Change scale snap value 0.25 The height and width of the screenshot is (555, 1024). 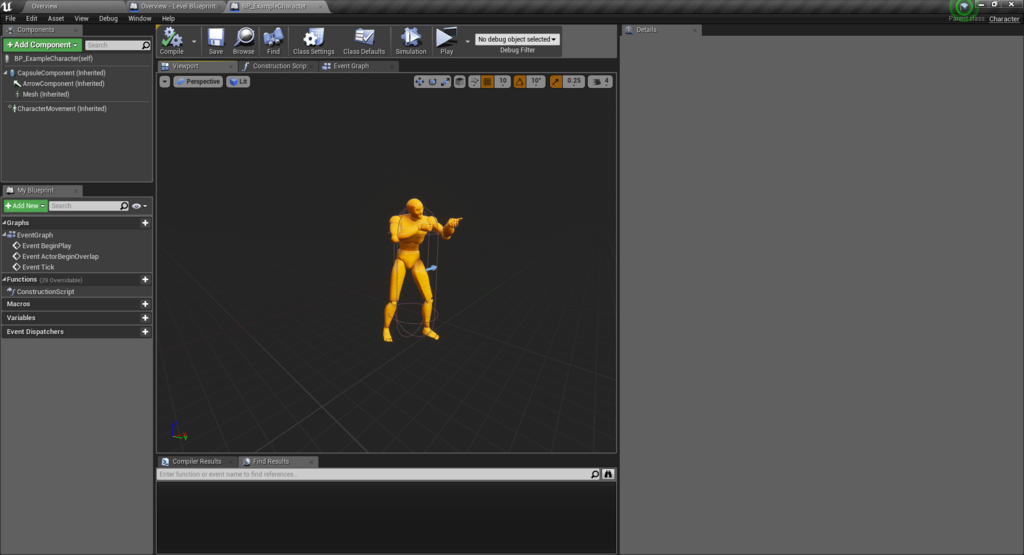pos(573,82)
